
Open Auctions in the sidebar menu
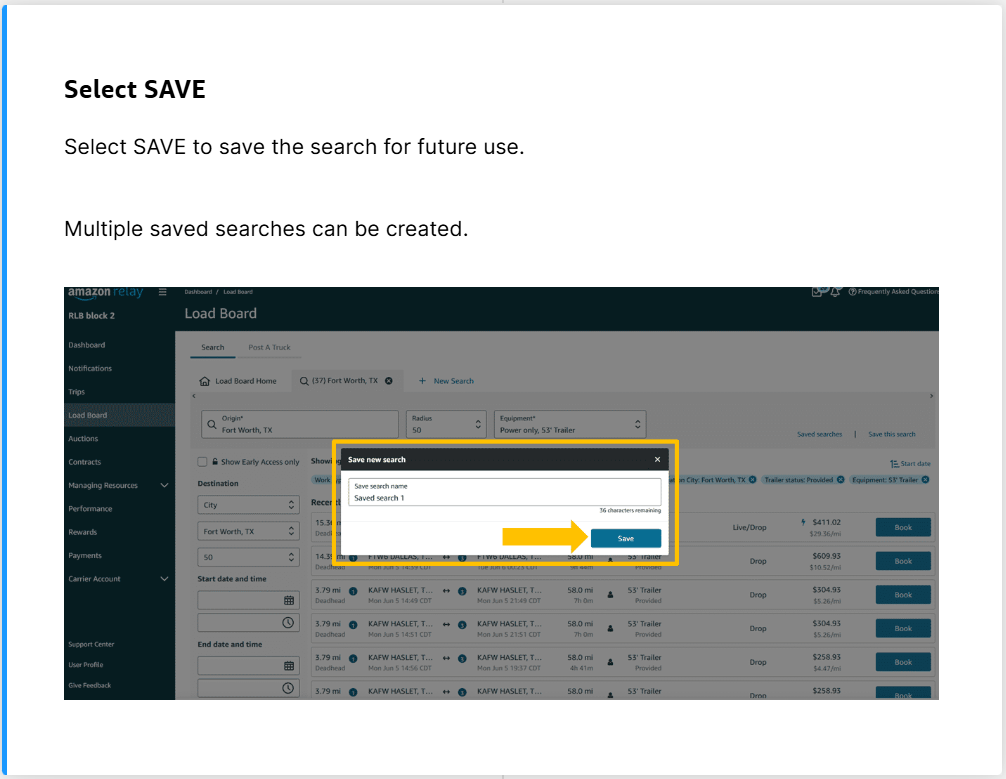tap(83, 439)
